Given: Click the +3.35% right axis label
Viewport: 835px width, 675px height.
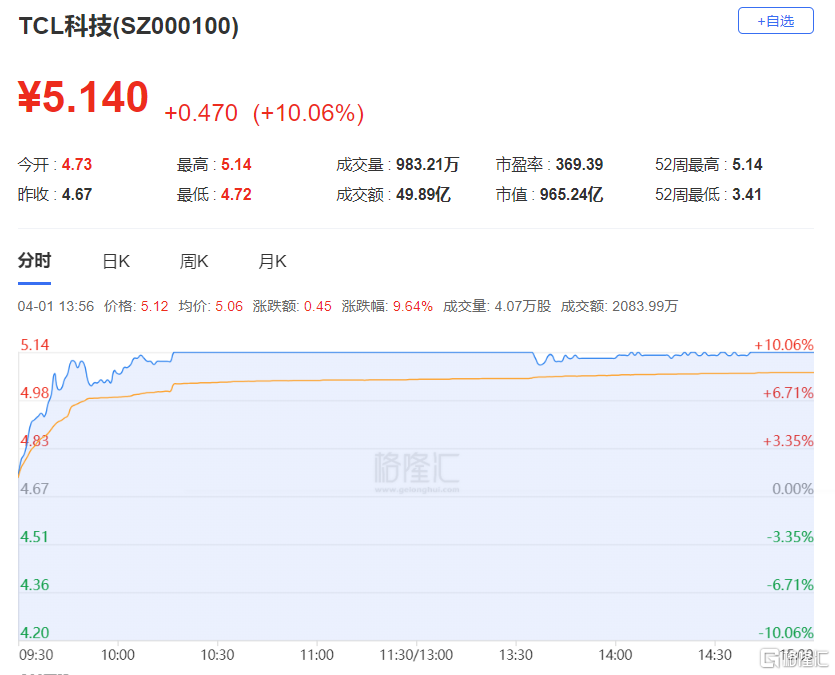Looking at the screenshot, I should point(788,441).
